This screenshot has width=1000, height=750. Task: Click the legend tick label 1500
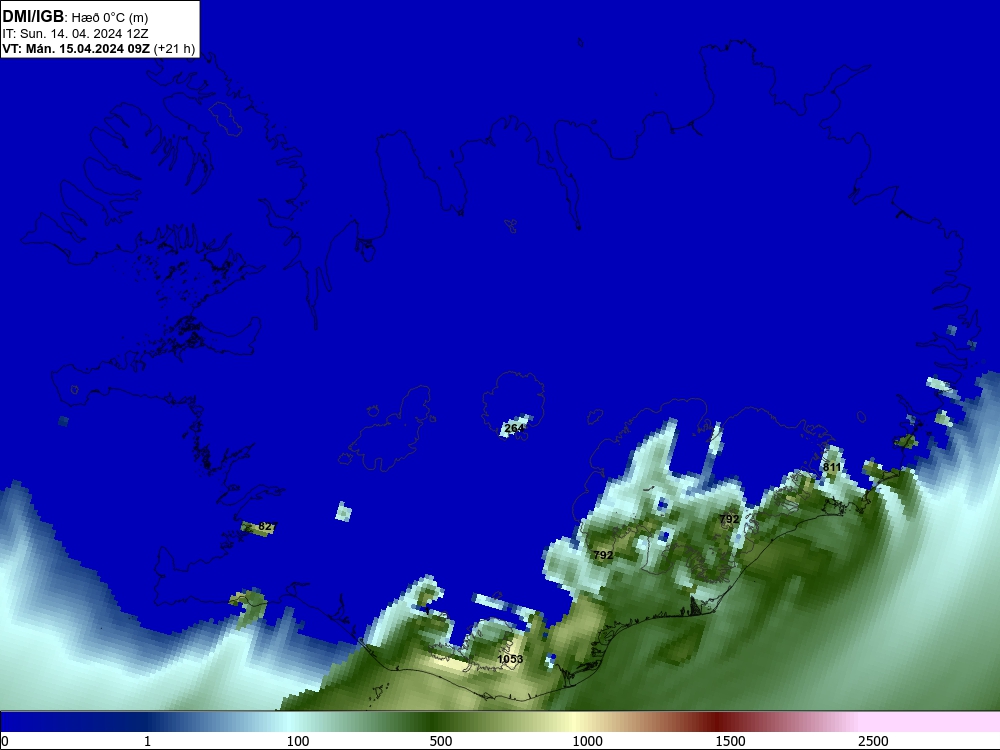coord(730,741)
